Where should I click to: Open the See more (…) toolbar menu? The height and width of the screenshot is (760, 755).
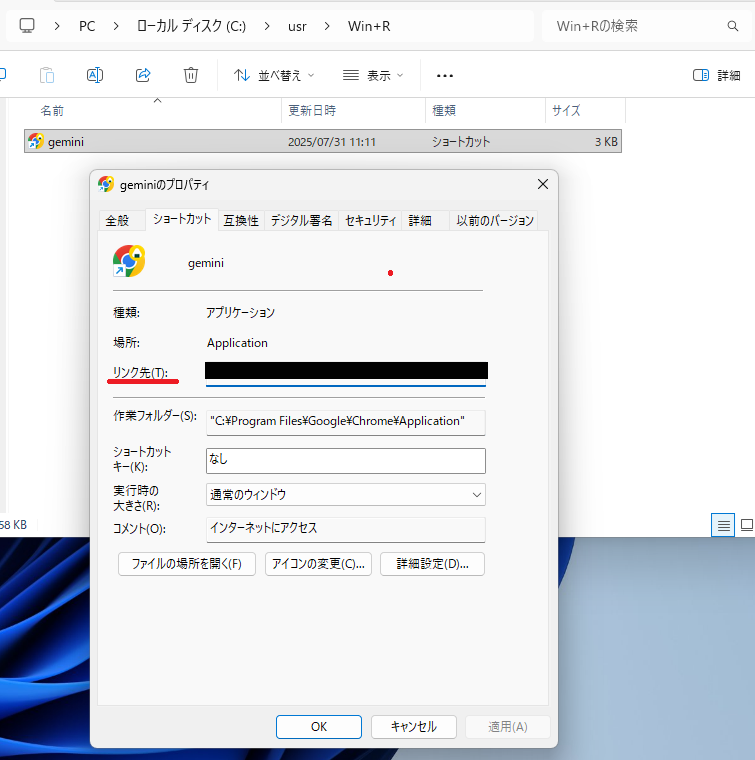tap(445, 75)
